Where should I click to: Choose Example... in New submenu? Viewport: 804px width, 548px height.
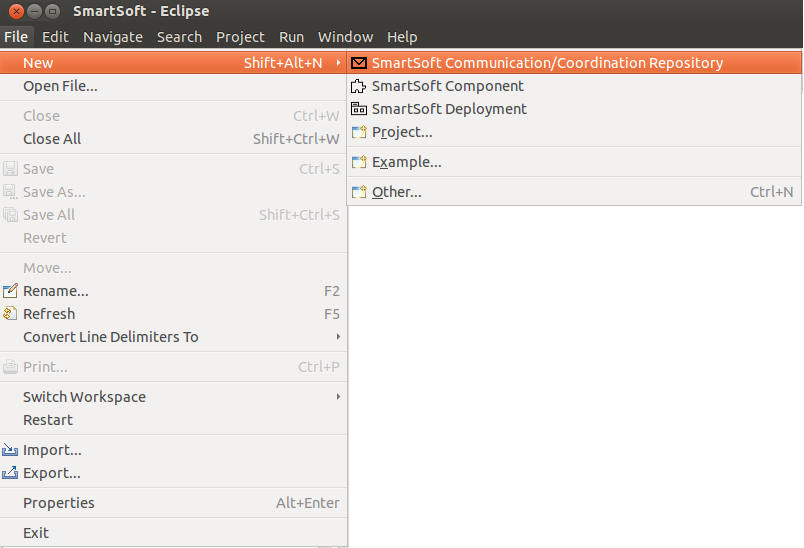click(x=574, y=162)
